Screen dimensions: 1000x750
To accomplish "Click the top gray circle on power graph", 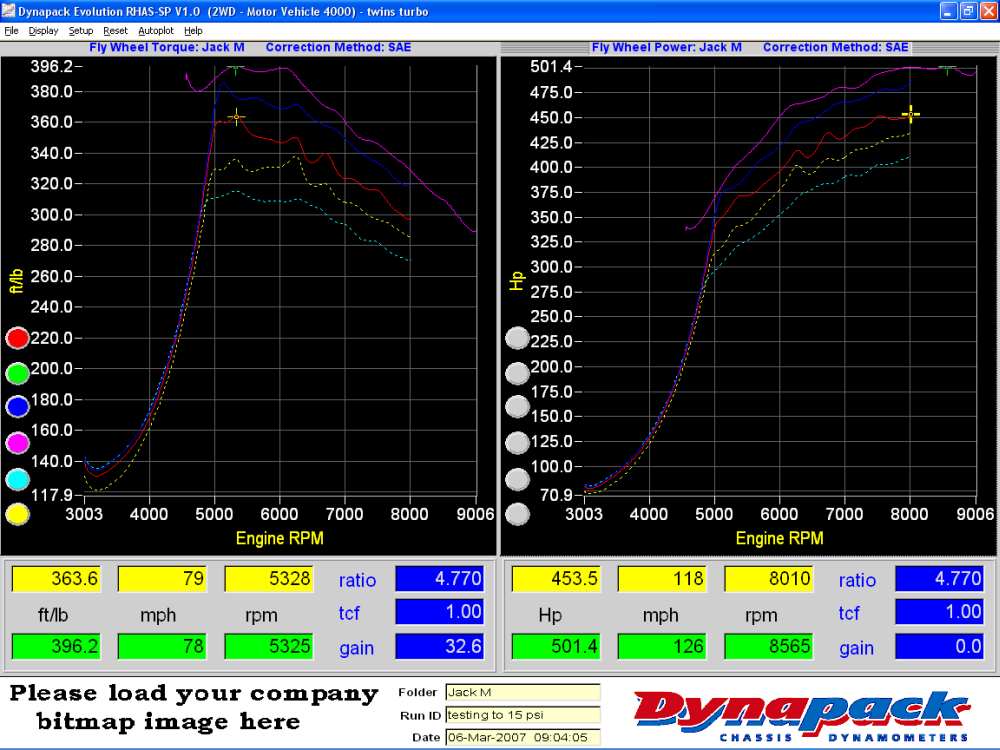I will click(517, 338).
